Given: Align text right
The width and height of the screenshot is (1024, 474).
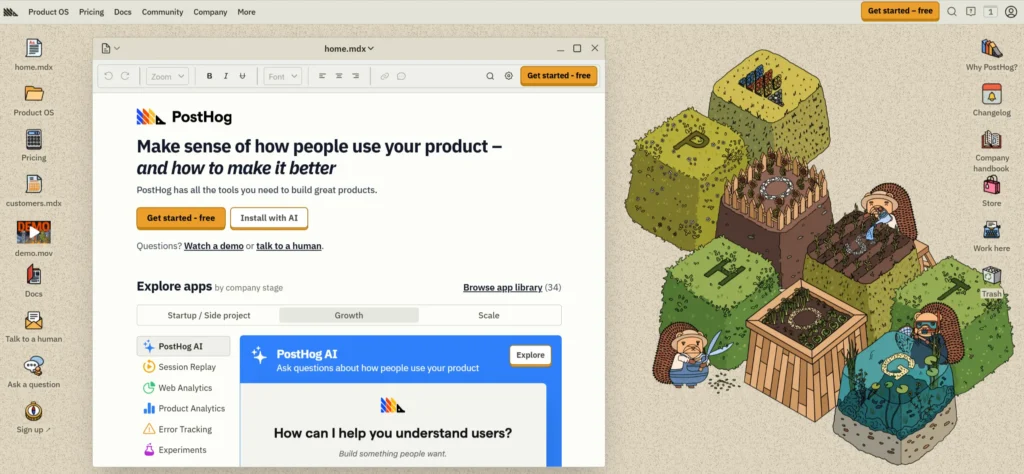Looking at the screenshot, I should point(355,76).
